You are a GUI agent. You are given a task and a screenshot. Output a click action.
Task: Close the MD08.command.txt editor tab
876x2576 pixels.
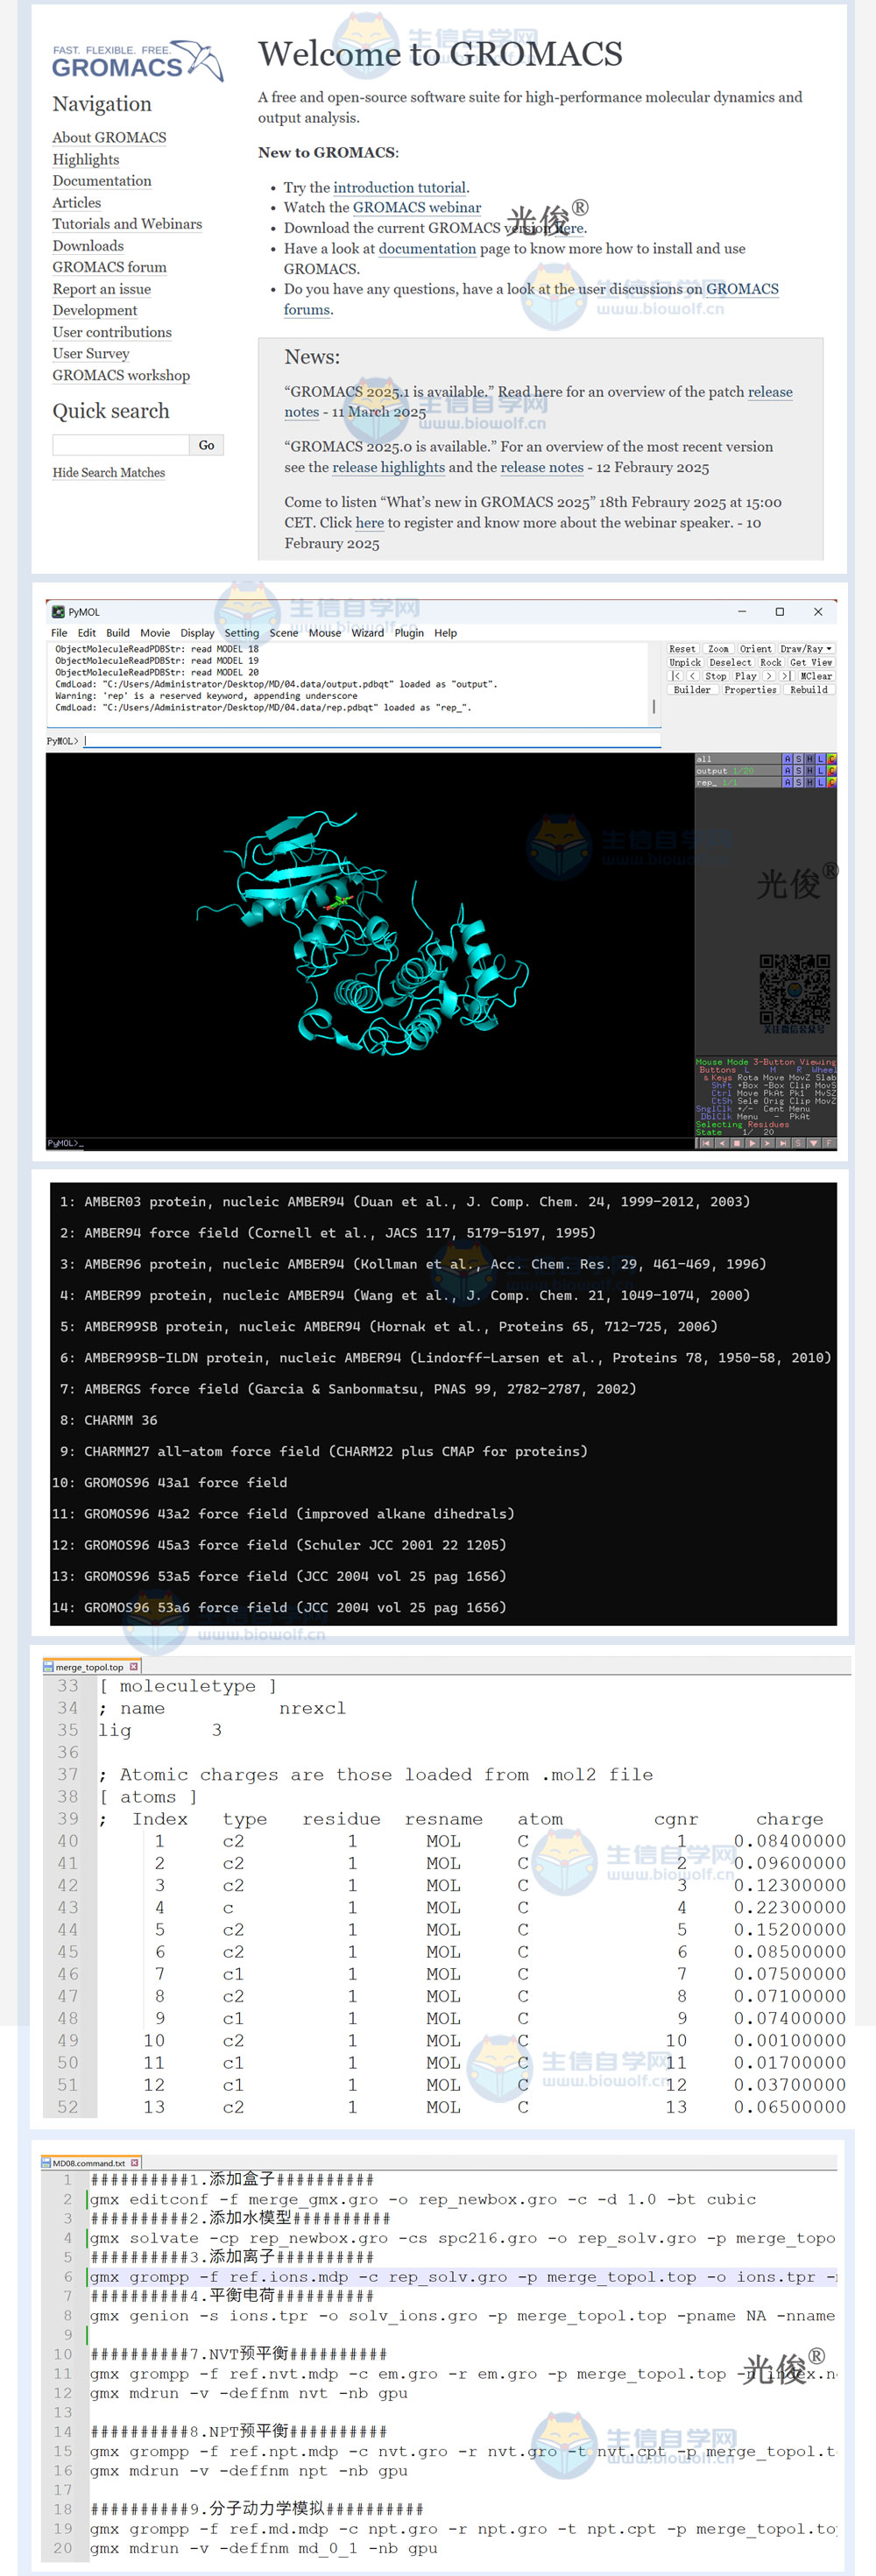point(134,2163)
